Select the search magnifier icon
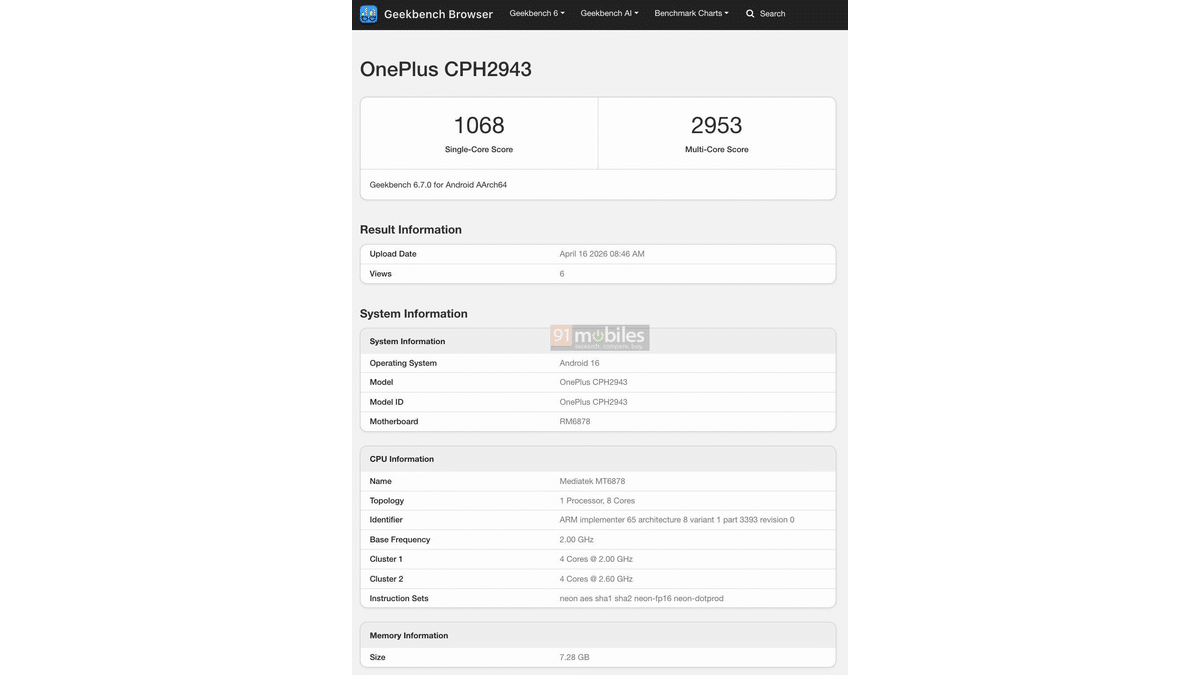The height and width of the screenshot is (675, 1200). 750,13
